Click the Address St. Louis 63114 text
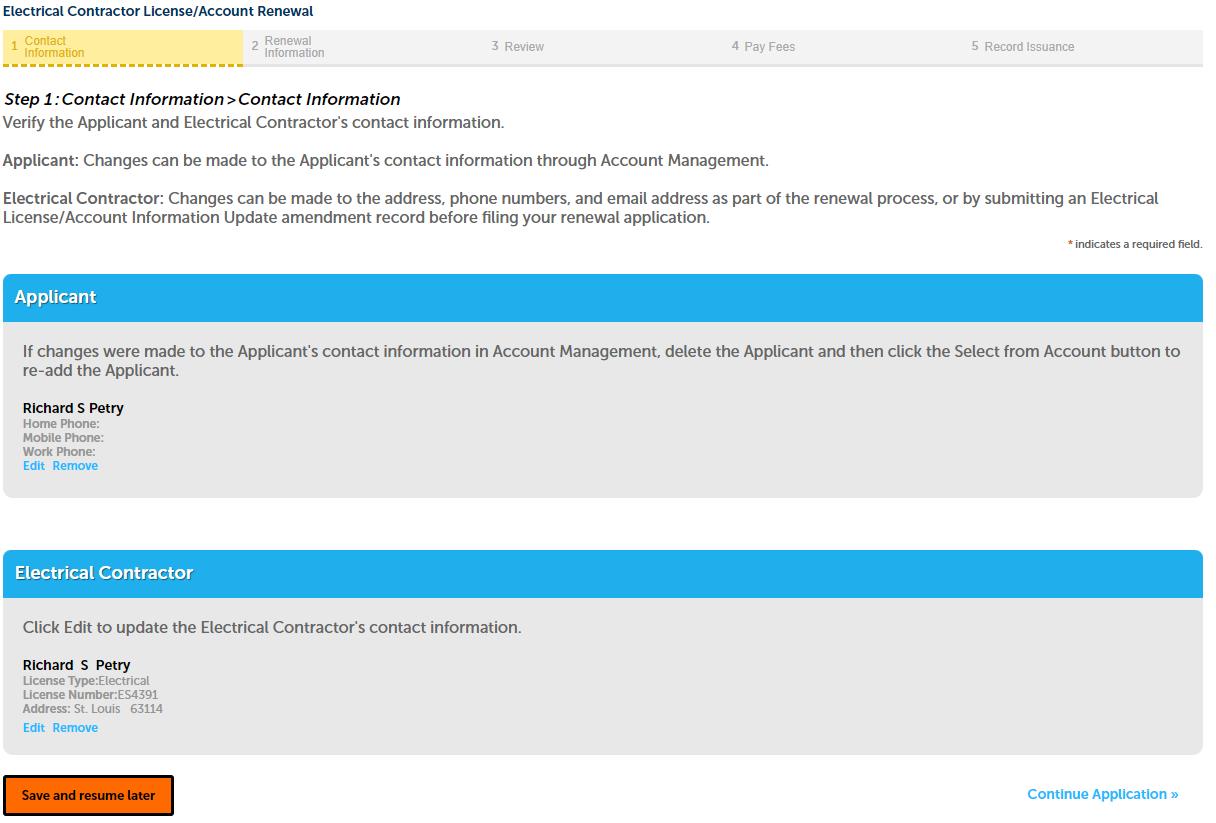 93,709
